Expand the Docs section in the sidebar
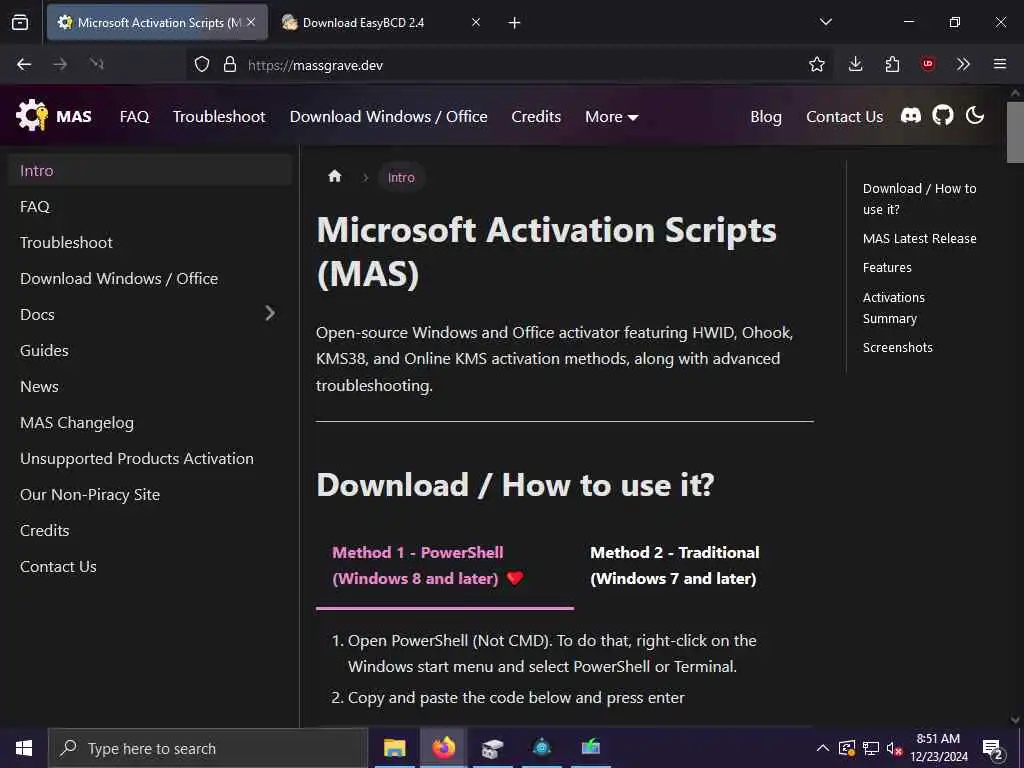The height and width of the screenshot is (768, 1024). pos(270,313)
